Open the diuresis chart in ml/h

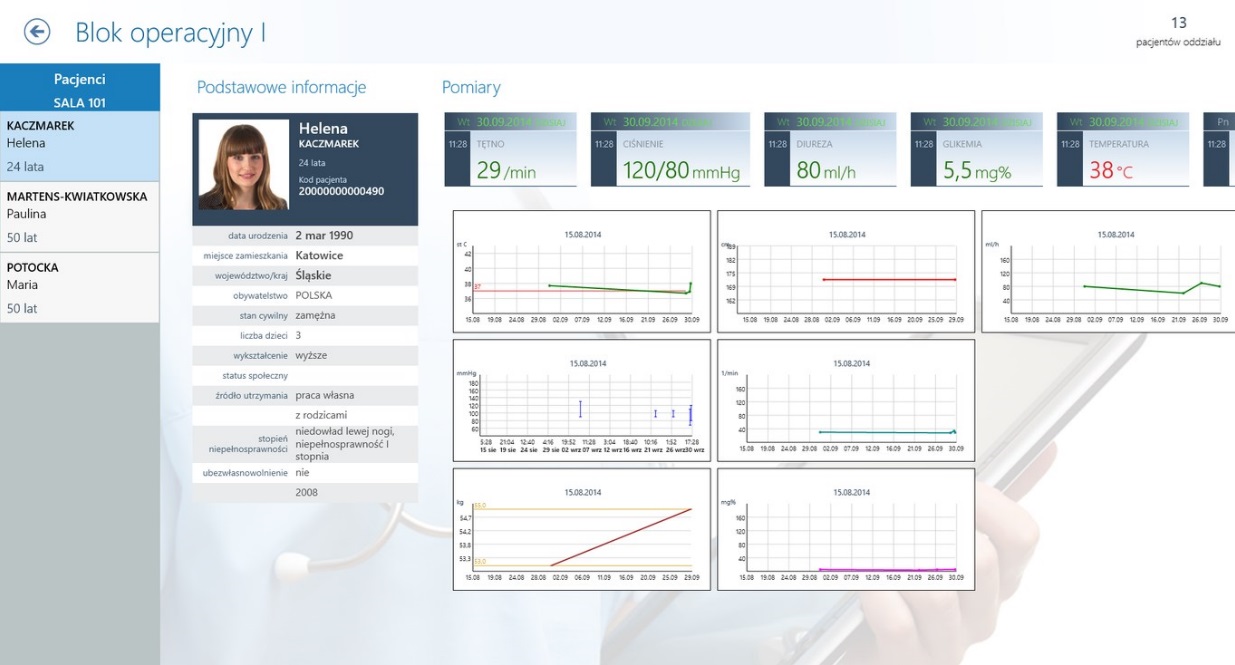[x=1108, y=270]
